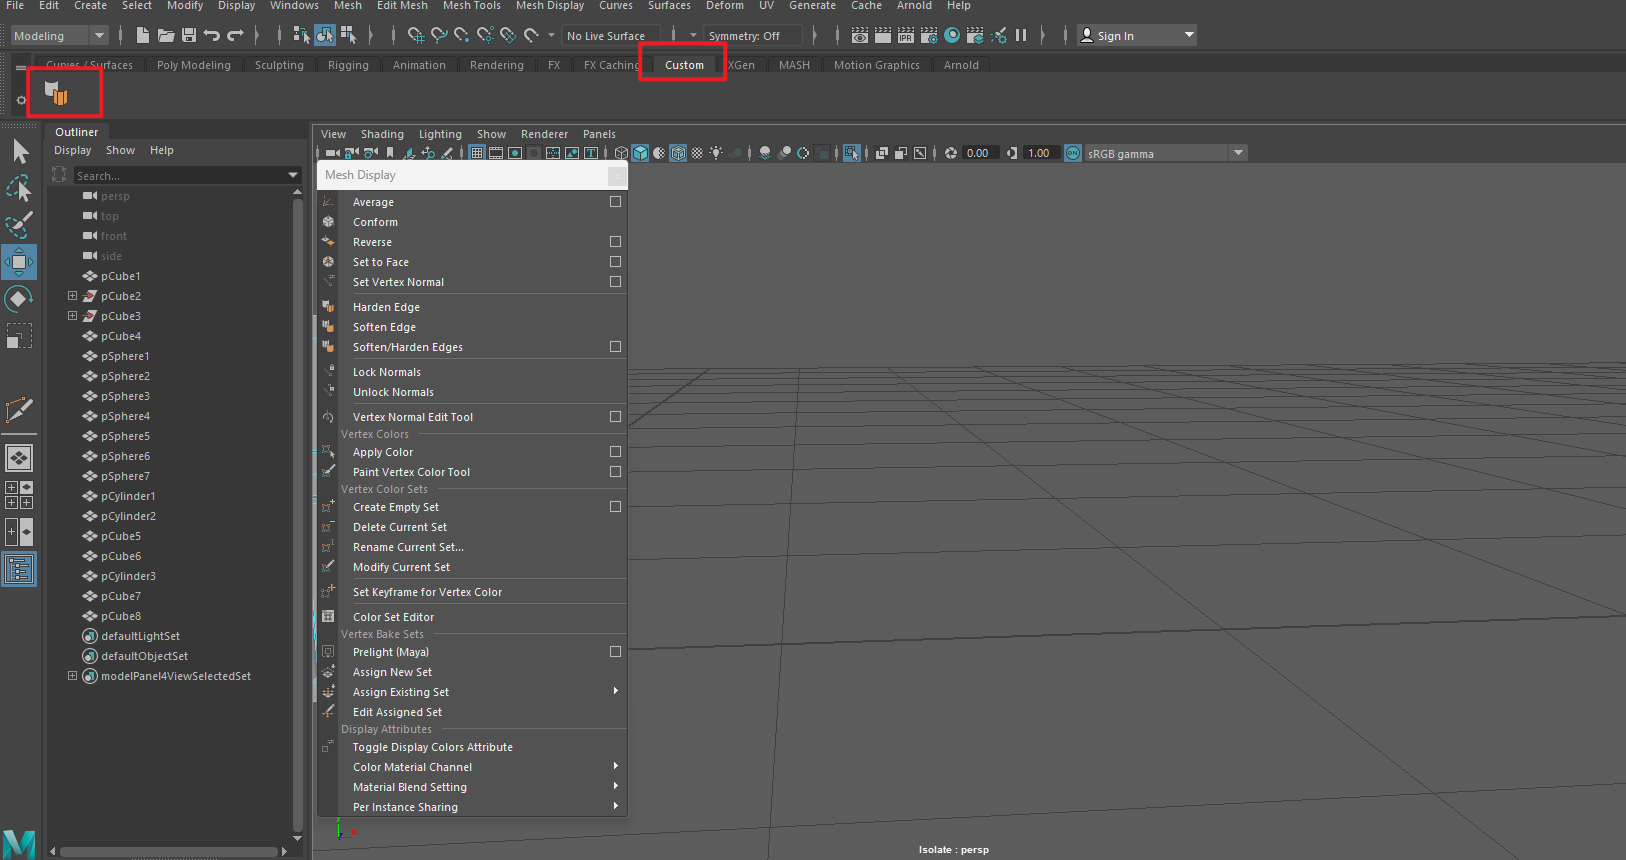
Task: Open Outliner search filter dropdown arrow
Action: point(293,175)
